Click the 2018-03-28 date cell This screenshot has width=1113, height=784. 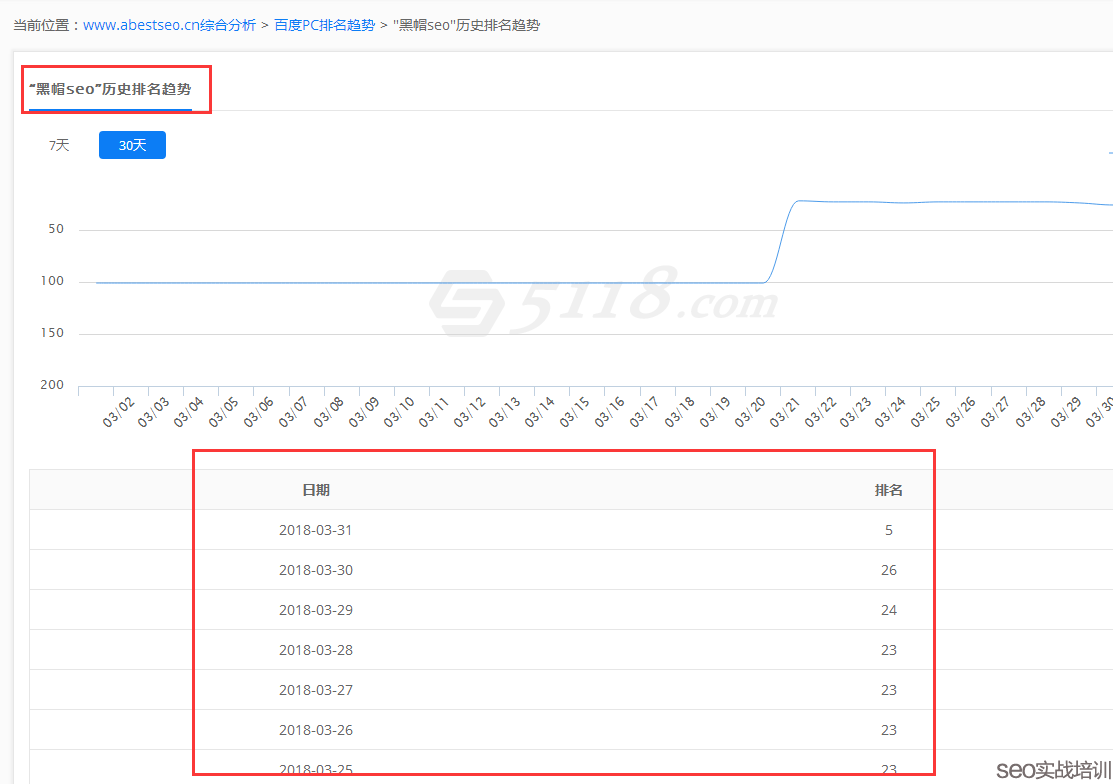coord(316,650)
